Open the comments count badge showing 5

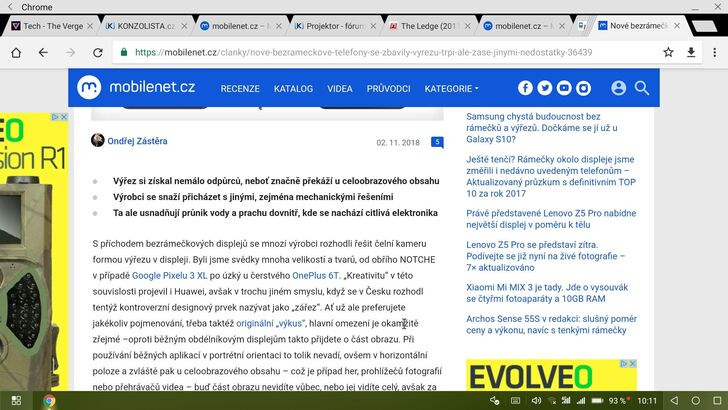pyautogui.click(x=437, y=142)
